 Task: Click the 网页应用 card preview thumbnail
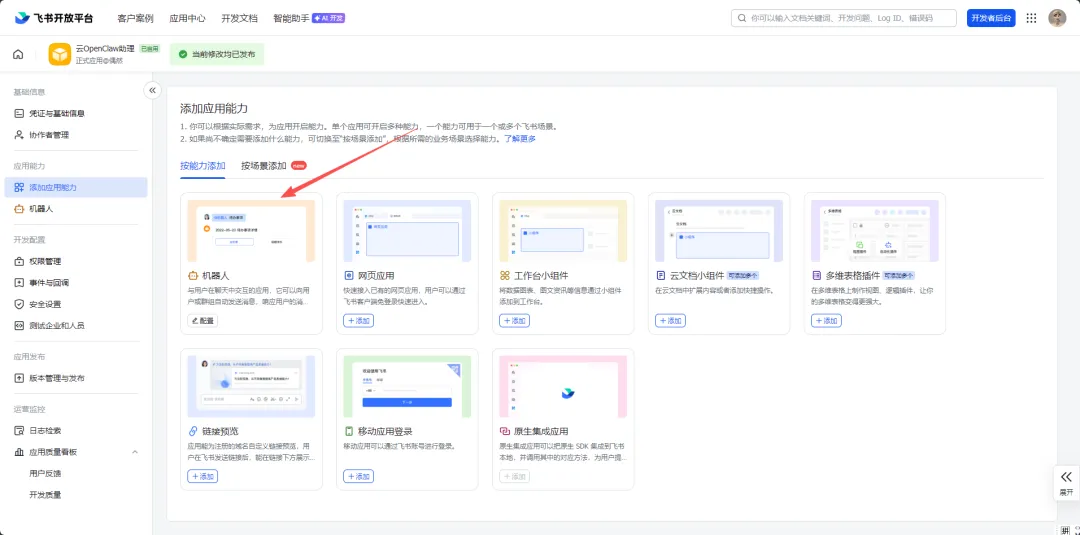coord(407,231)
